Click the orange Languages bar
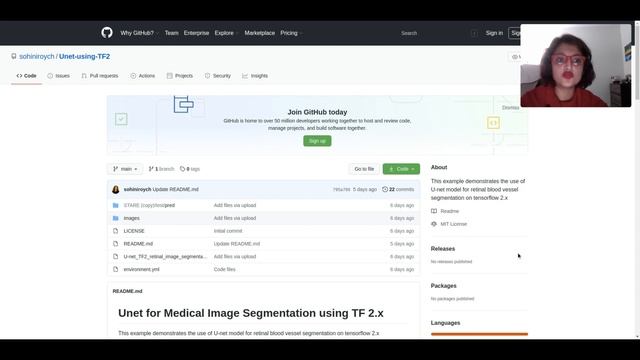 (479, 334)
